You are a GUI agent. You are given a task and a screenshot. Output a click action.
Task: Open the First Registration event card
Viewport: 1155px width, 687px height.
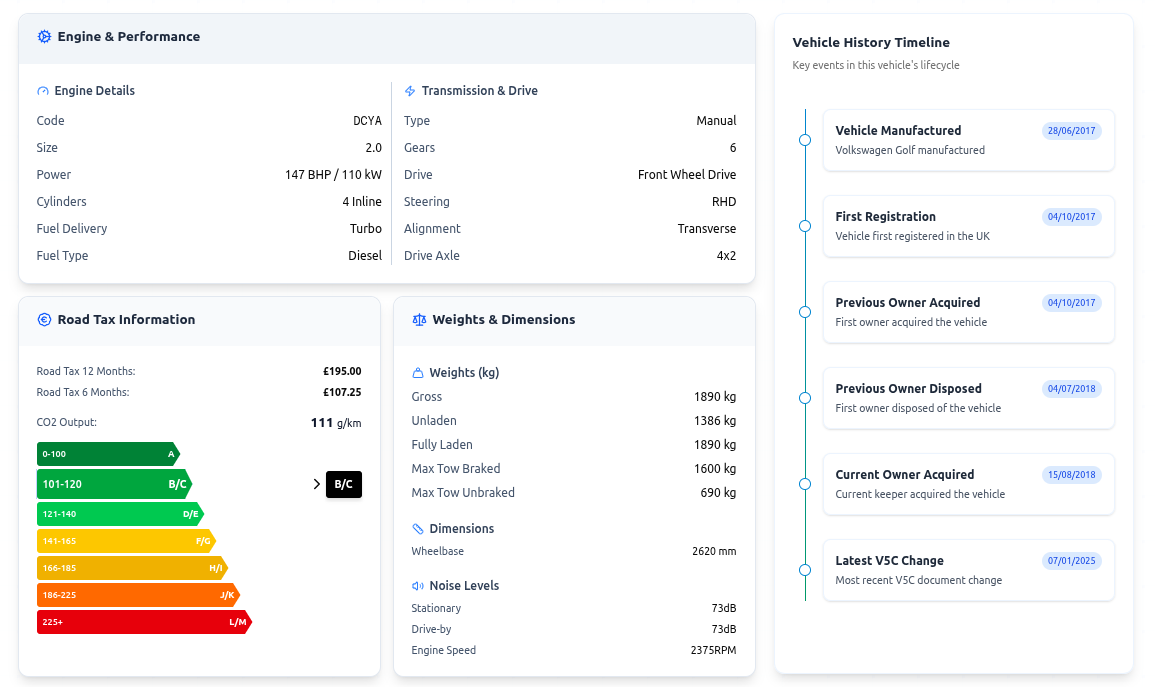tap(969, 226)
